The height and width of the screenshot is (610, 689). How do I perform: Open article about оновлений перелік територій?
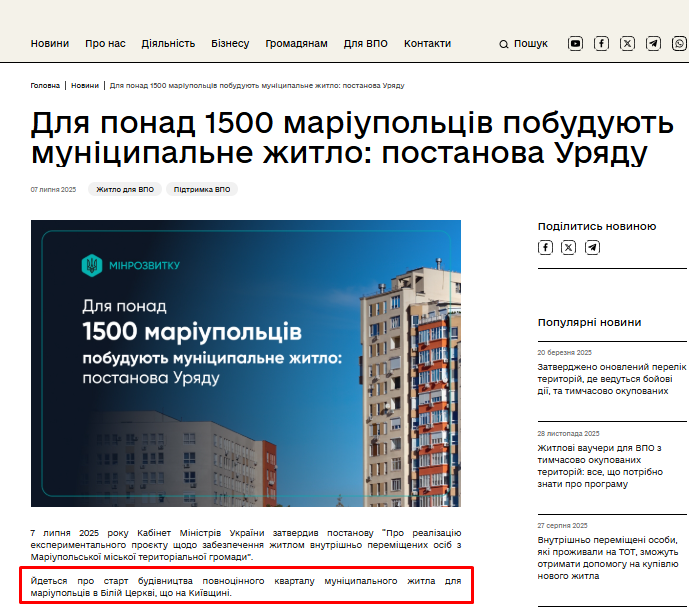click(x=612, y=379)
